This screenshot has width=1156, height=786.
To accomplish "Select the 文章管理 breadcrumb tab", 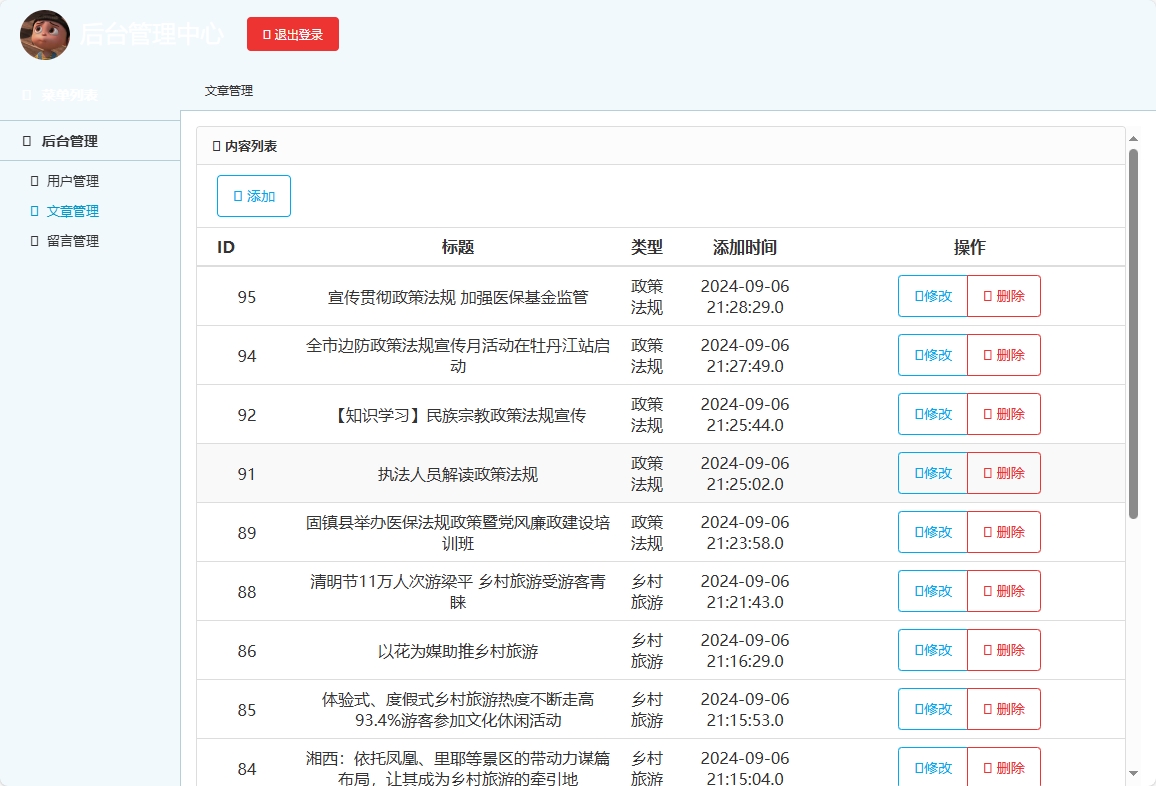I will tap(227, 90).
